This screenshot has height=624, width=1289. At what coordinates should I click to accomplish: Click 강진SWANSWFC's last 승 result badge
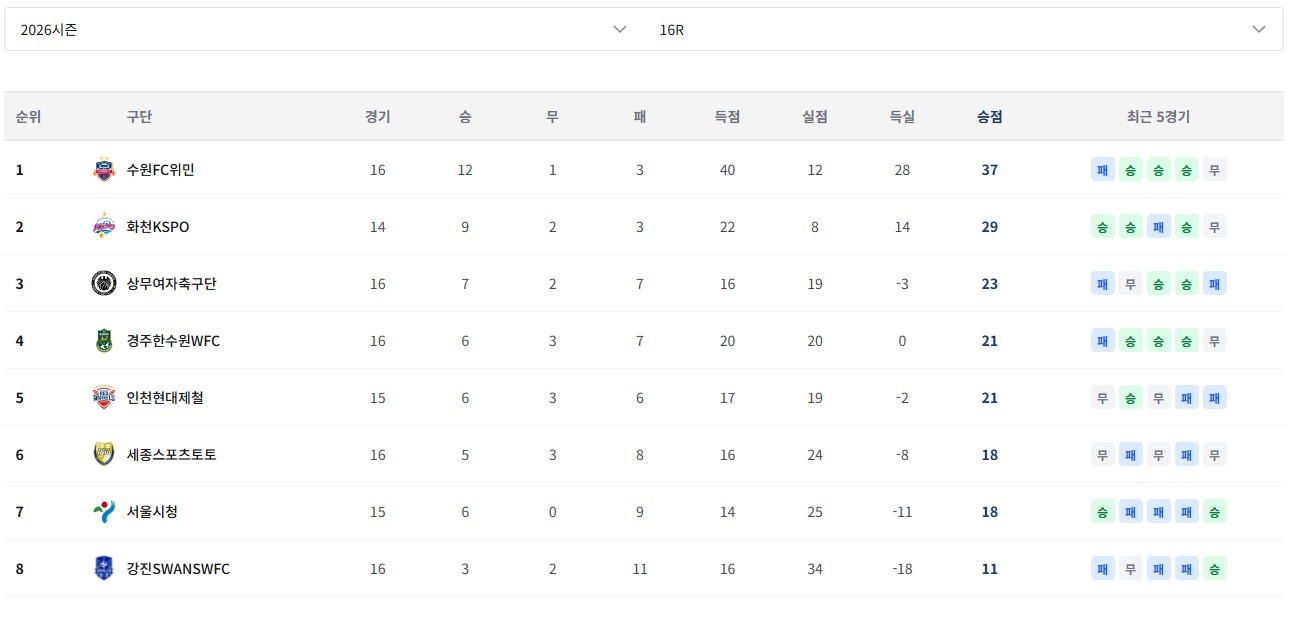click(x=1214, y=569)
